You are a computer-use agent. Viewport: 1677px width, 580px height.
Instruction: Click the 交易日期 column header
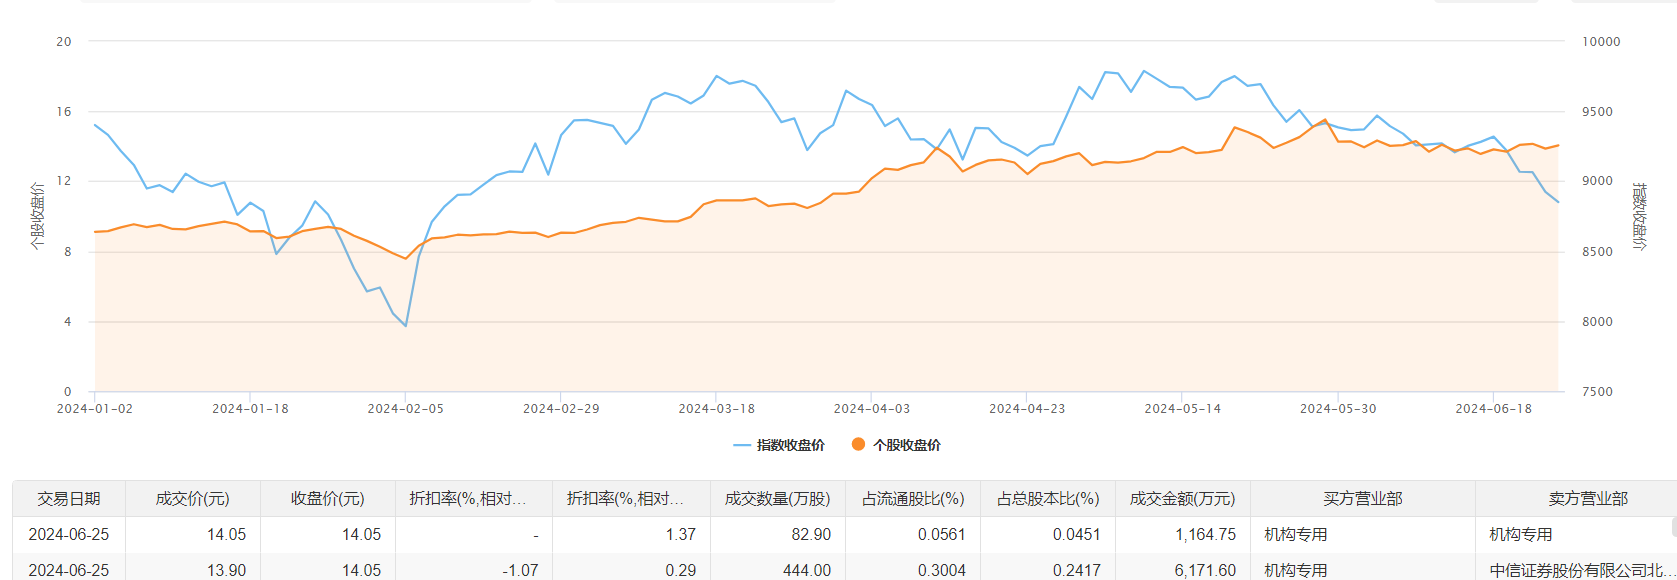click(69, 498)
